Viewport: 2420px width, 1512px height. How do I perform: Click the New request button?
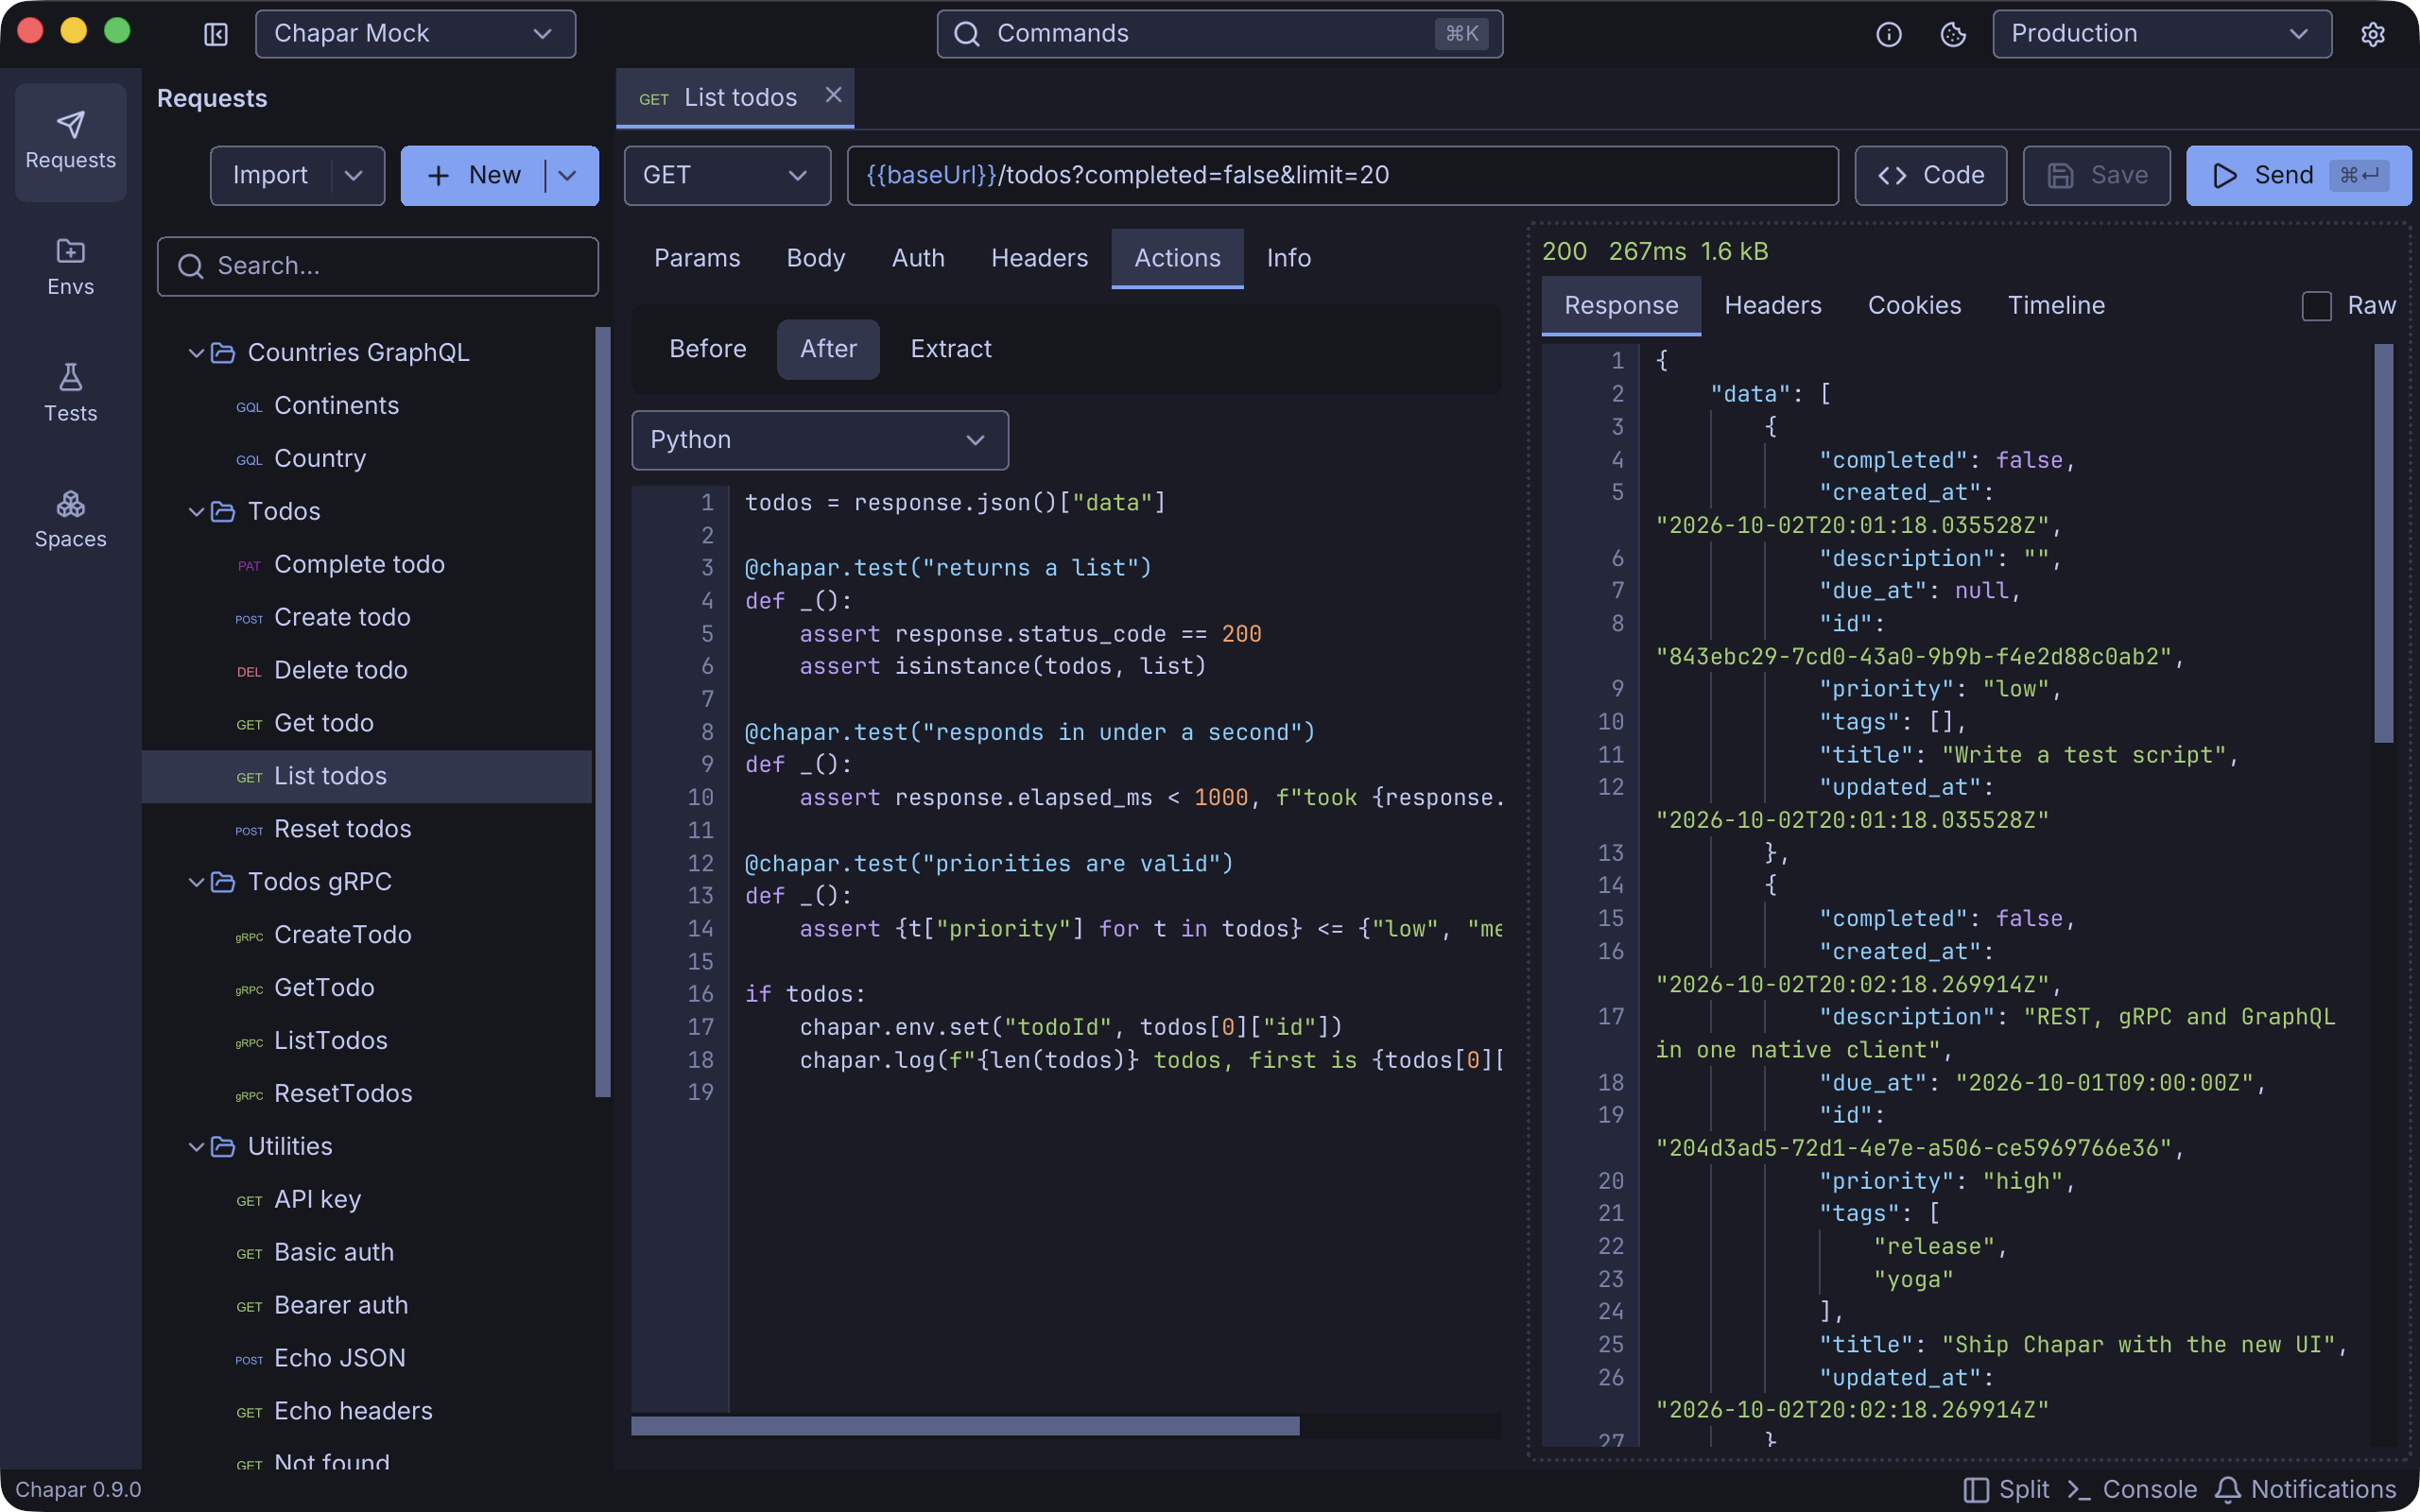[x=474, y=175]
